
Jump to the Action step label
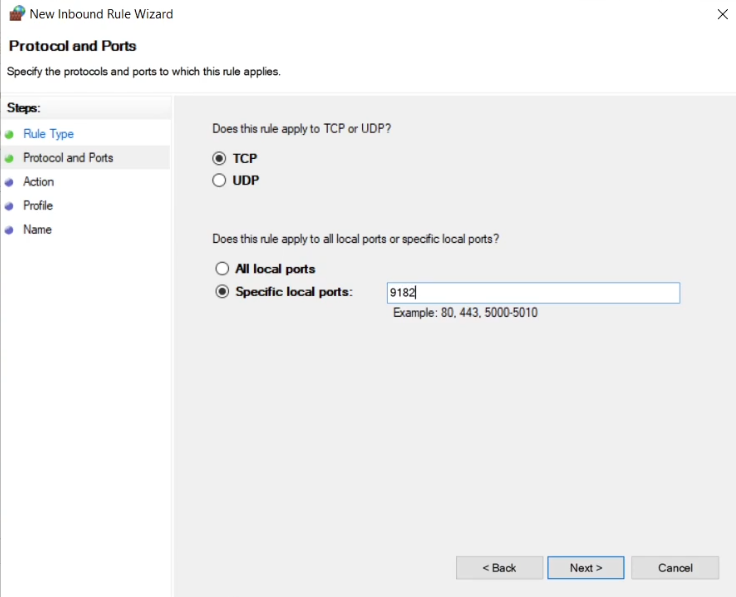(38, 182)
